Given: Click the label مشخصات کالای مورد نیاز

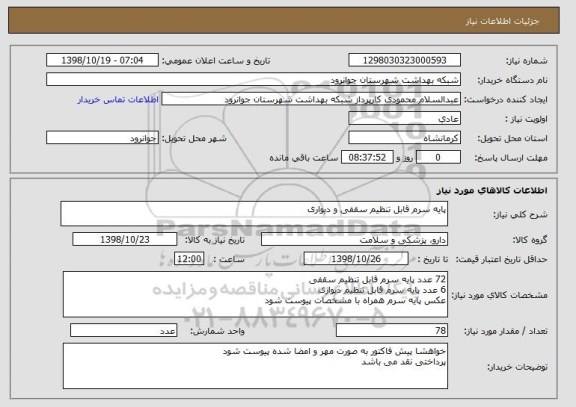Looking at the screenshot, I should pos(499,295).
